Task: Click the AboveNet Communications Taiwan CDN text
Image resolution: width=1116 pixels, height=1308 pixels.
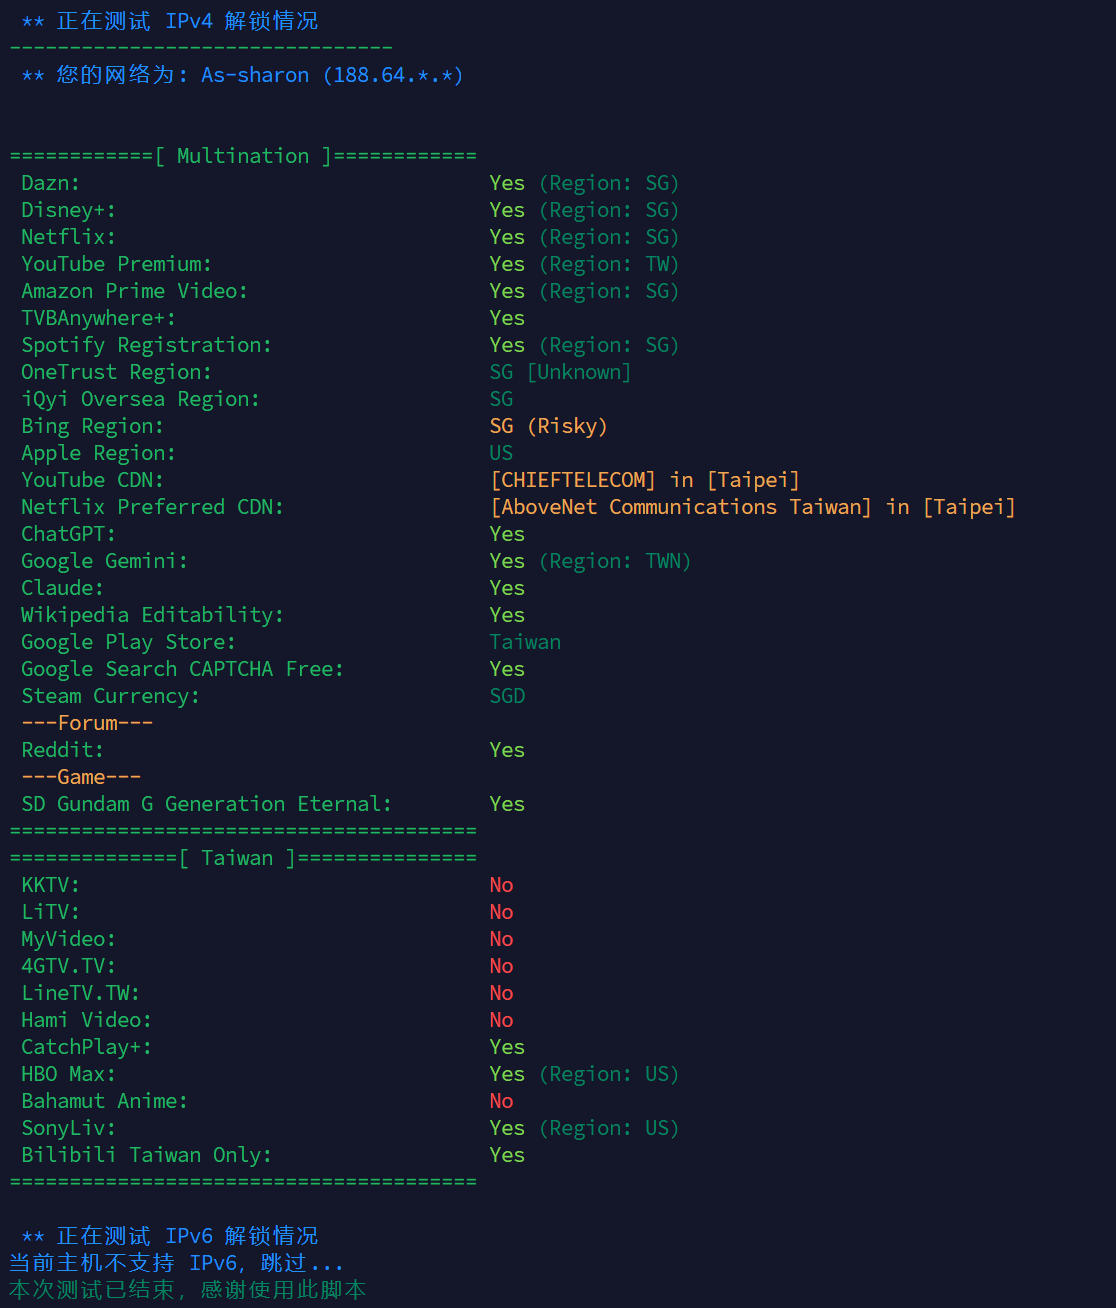Action: 752,507
